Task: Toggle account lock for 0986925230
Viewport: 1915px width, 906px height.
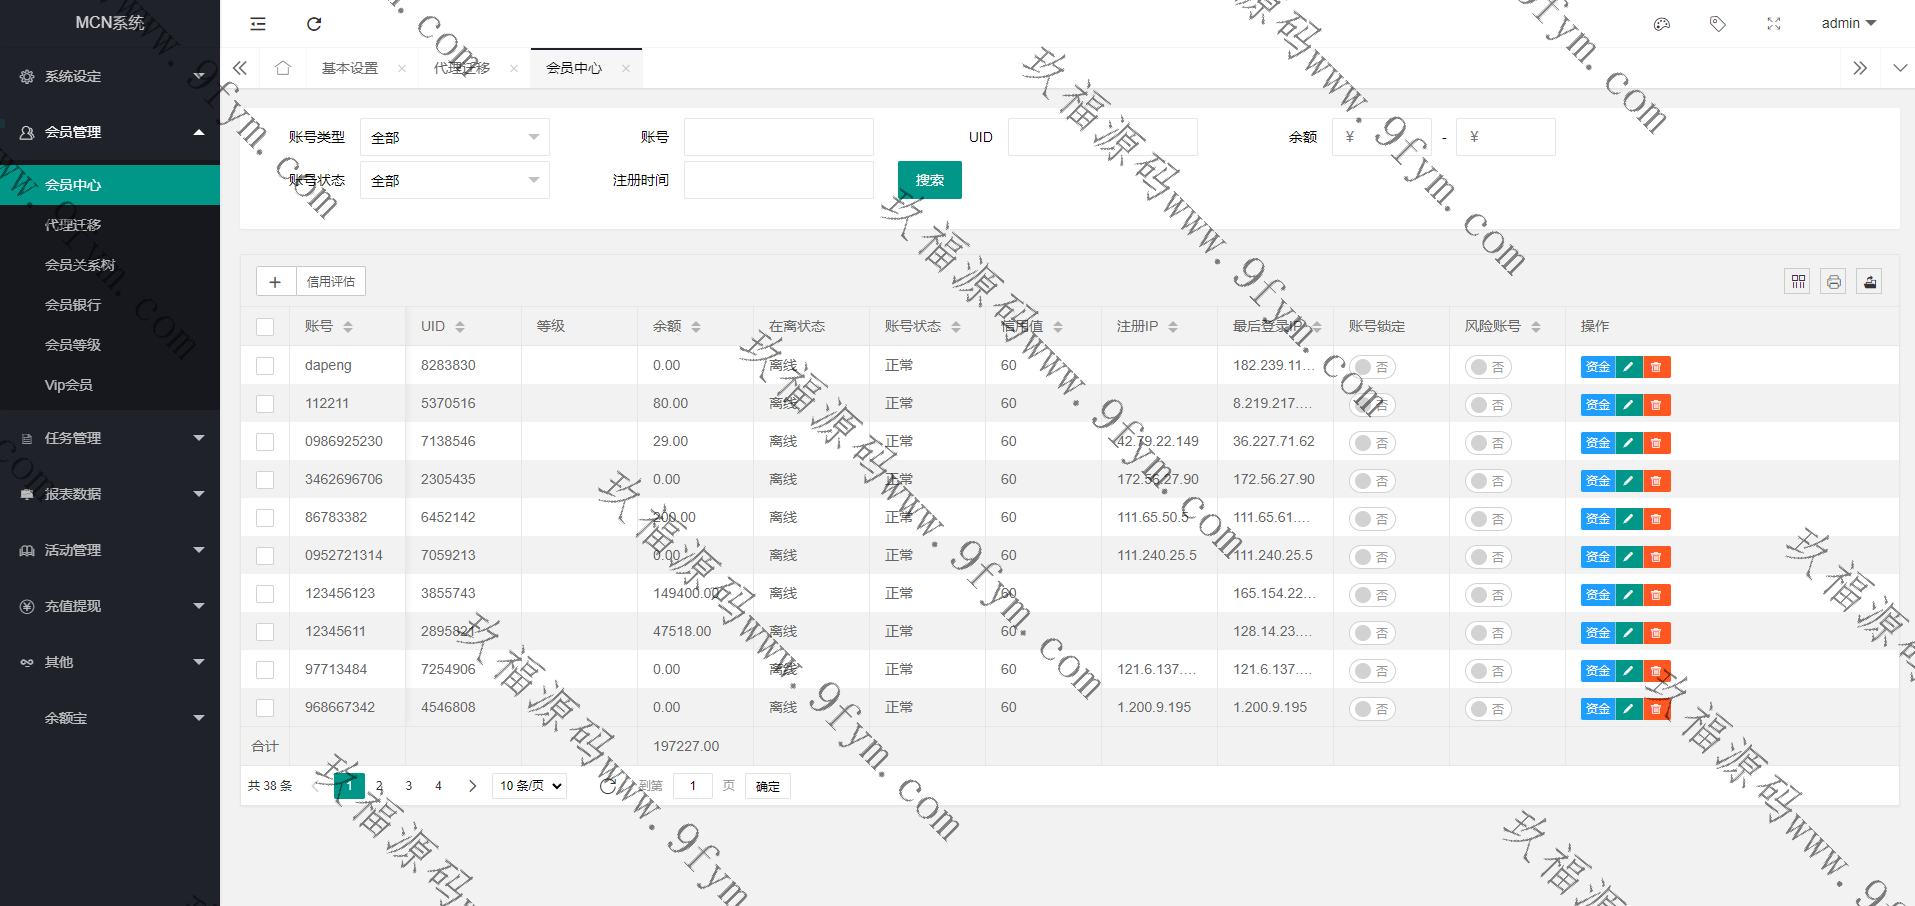Action: [1372, 443]
